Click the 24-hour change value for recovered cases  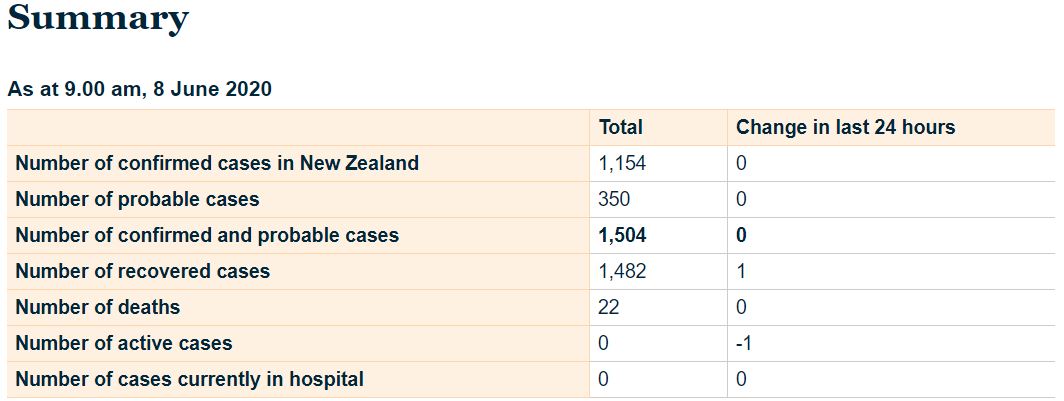point(741,271)
